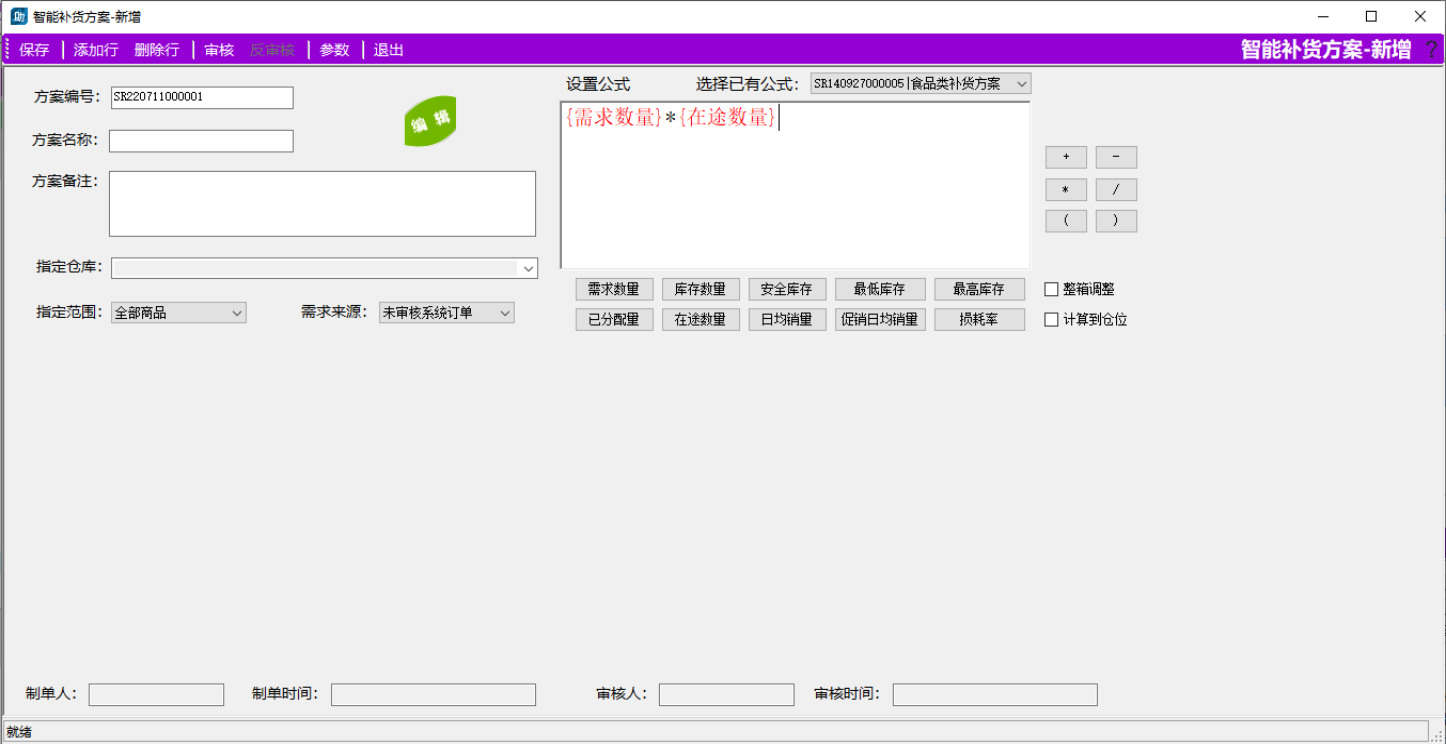Insert a right parenthesis into formula
Image resolution: width=1446 pixels, height=744 pixels.
[x=1116, y=221]
